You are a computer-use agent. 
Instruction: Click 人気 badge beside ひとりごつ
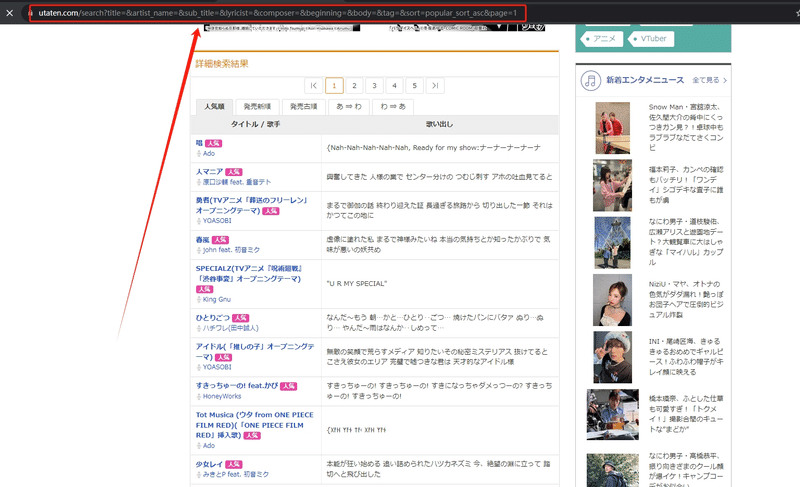pos(240,318)
